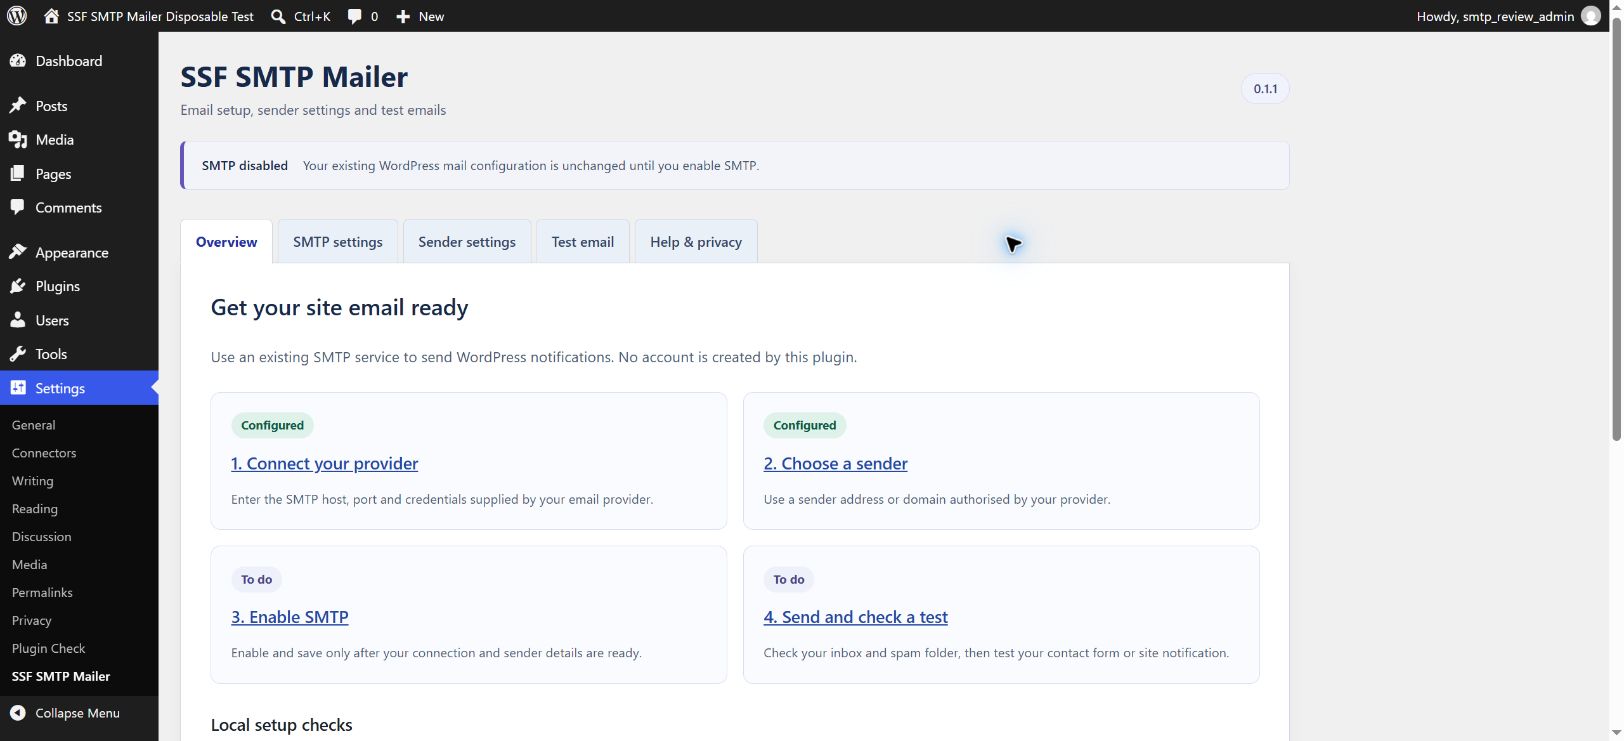
Task: Open Posts from the sidebar
Action: [79, 106]
